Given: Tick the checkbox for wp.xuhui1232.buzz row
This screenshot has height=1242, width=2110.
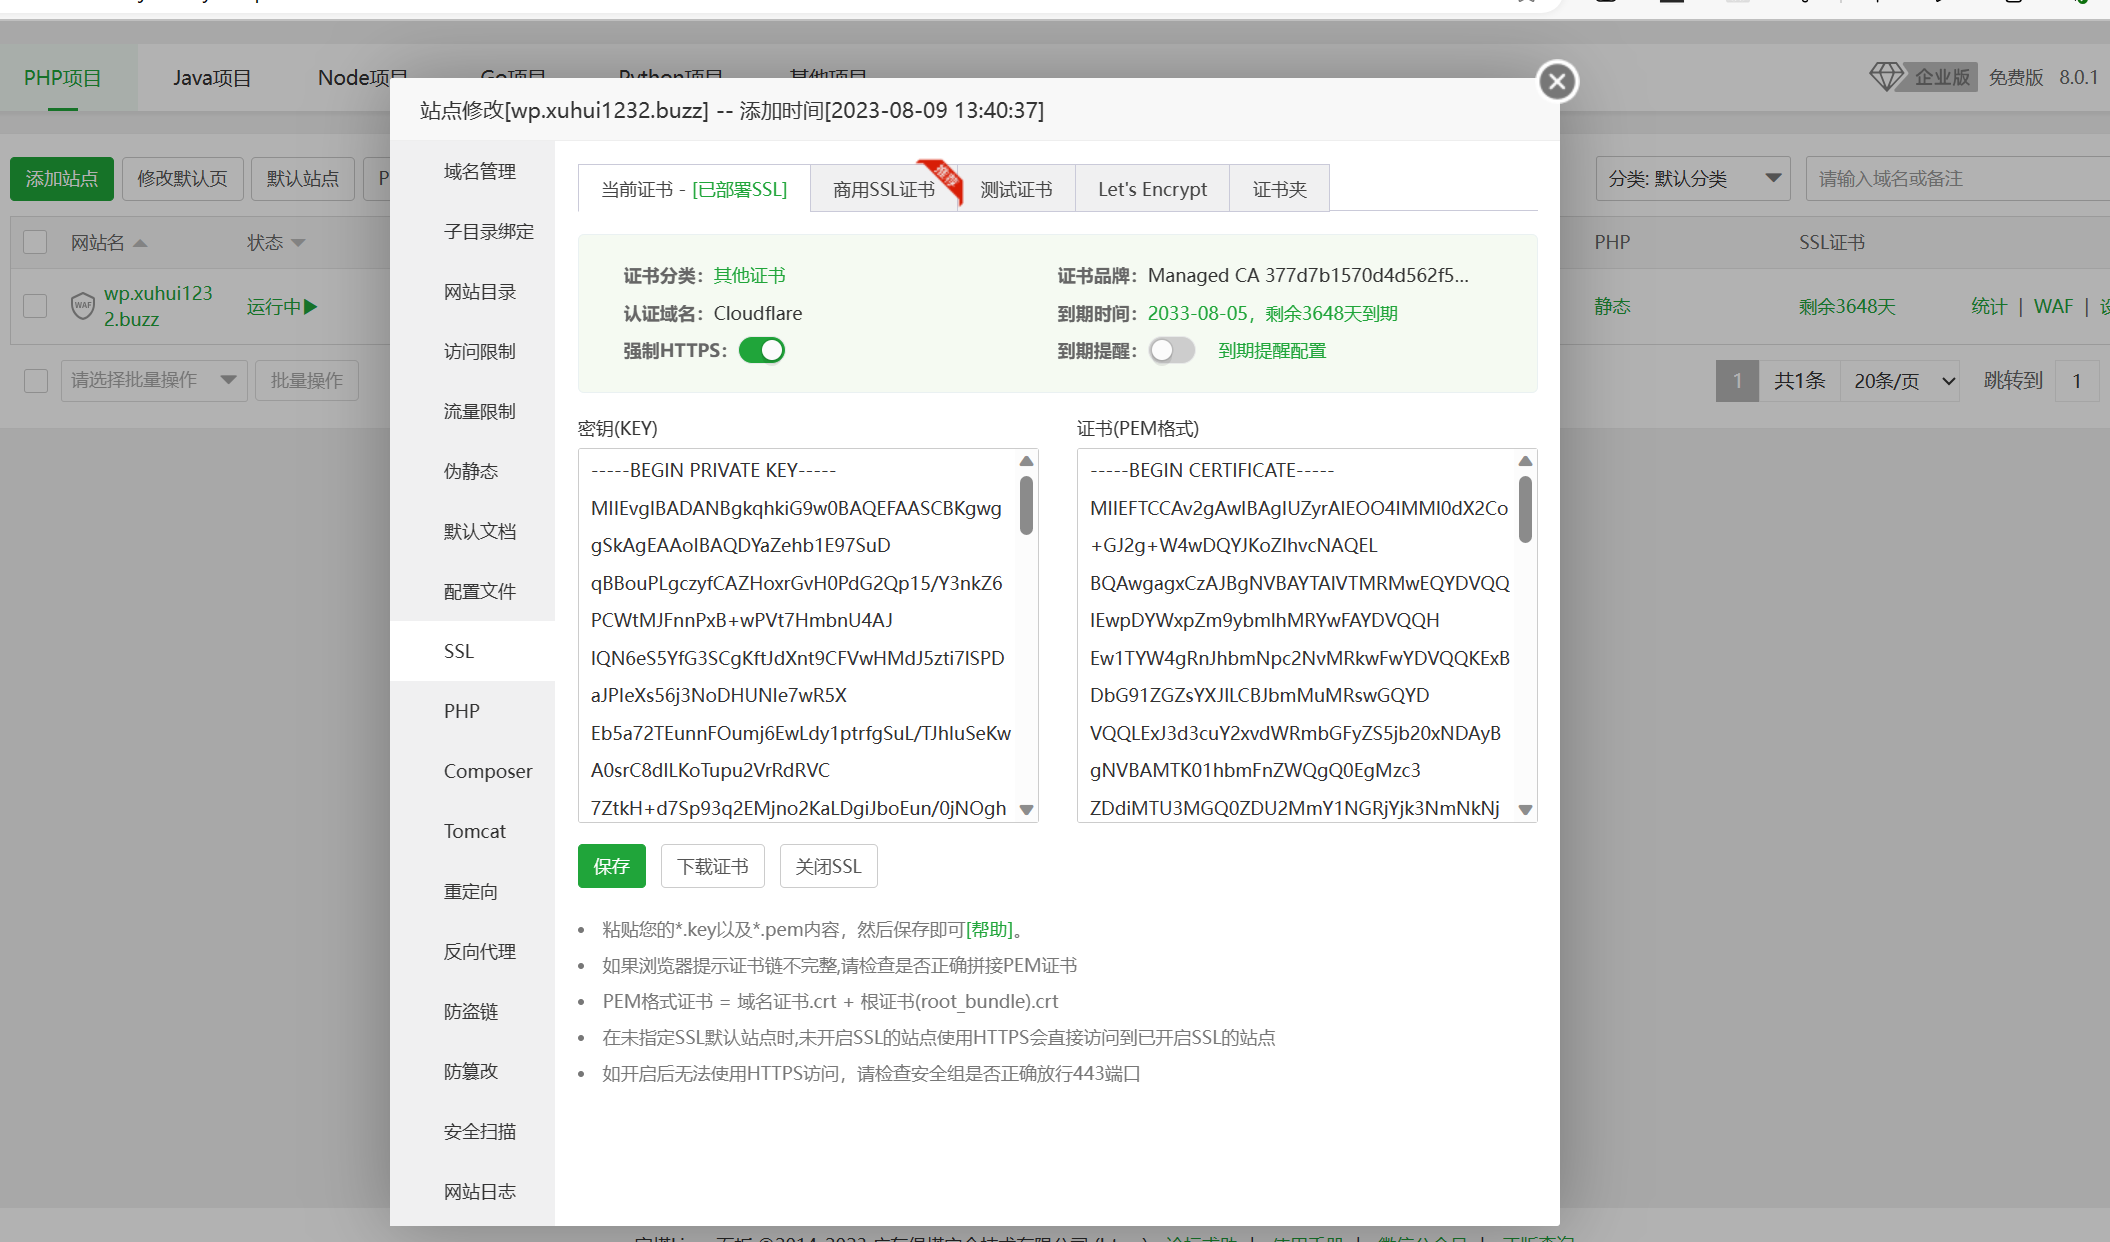Looking at the screenshot, I should pos(35,306).
